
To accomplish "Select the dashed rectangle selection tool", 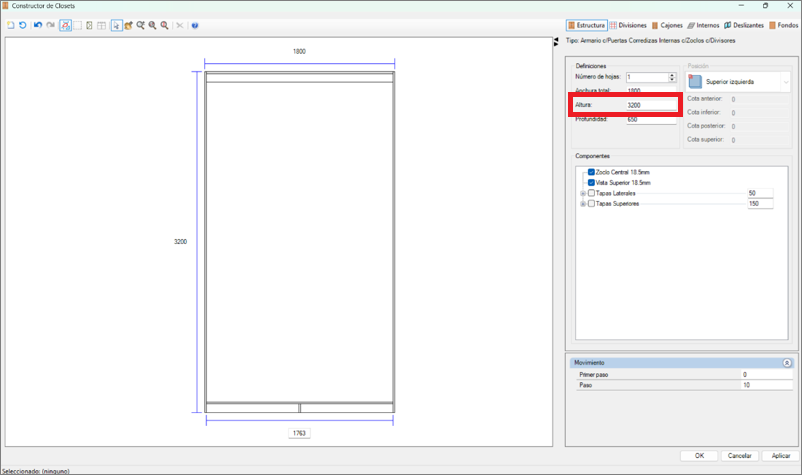I will (x=78, y=25).
